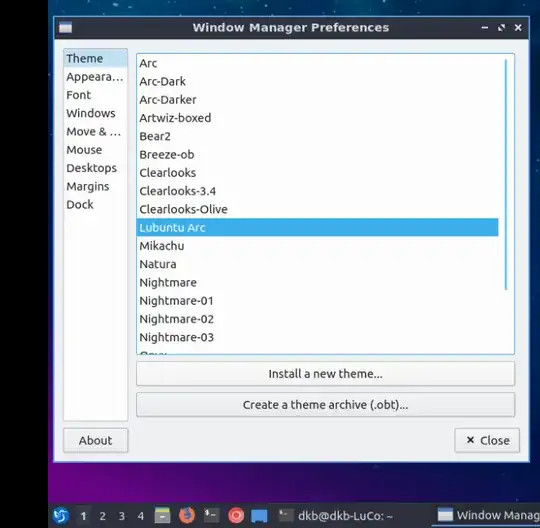Select the Arc theme
The image size is (540, 528).
pyautogui.click(x=317, y=63)
